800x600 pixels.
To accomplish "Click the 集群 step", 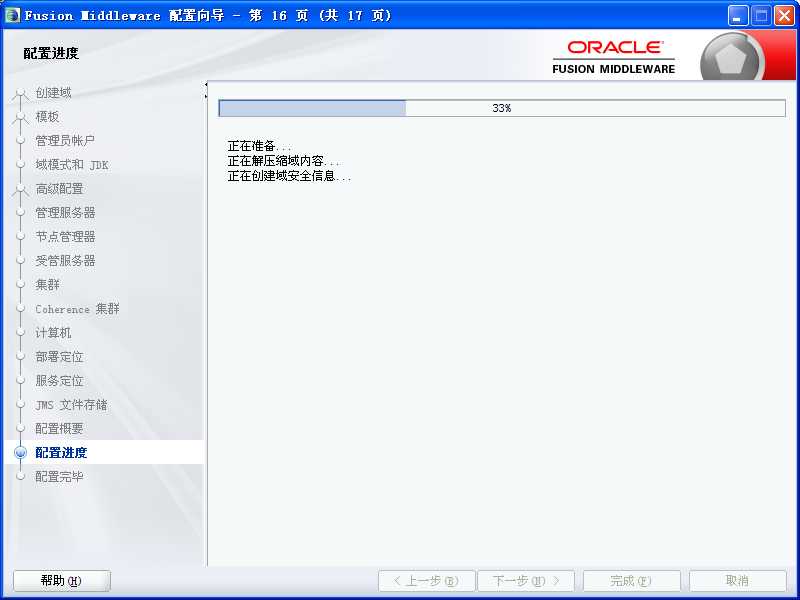I will coord(47,285).
